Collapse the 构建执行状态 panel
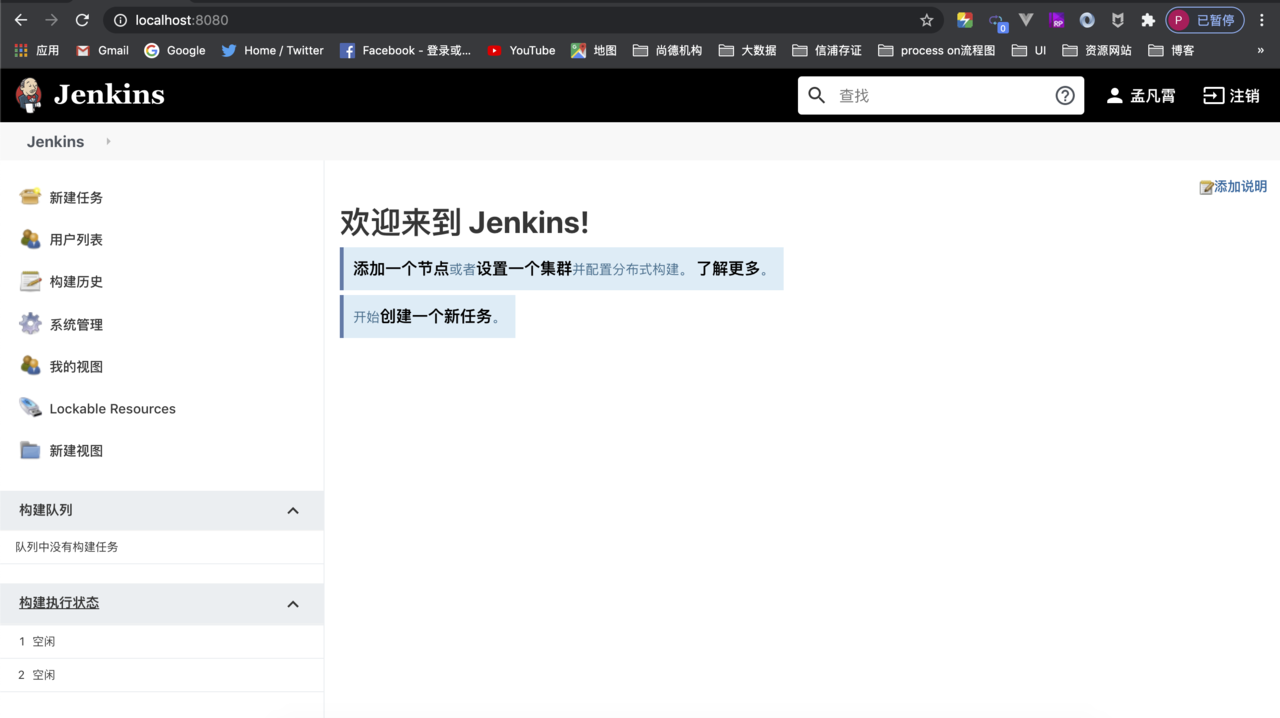The height and width of the screenshot is (718, 1280). coord(293,604)
